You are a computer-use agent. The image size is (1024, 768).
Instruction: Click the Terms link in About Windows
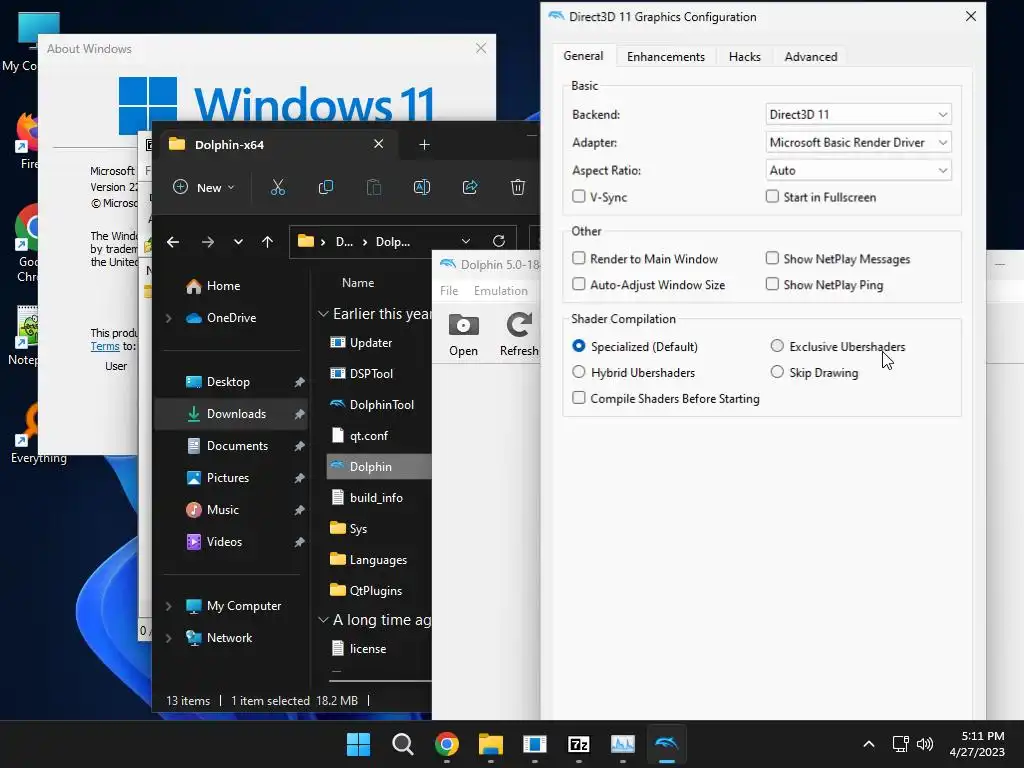(105, 346)
